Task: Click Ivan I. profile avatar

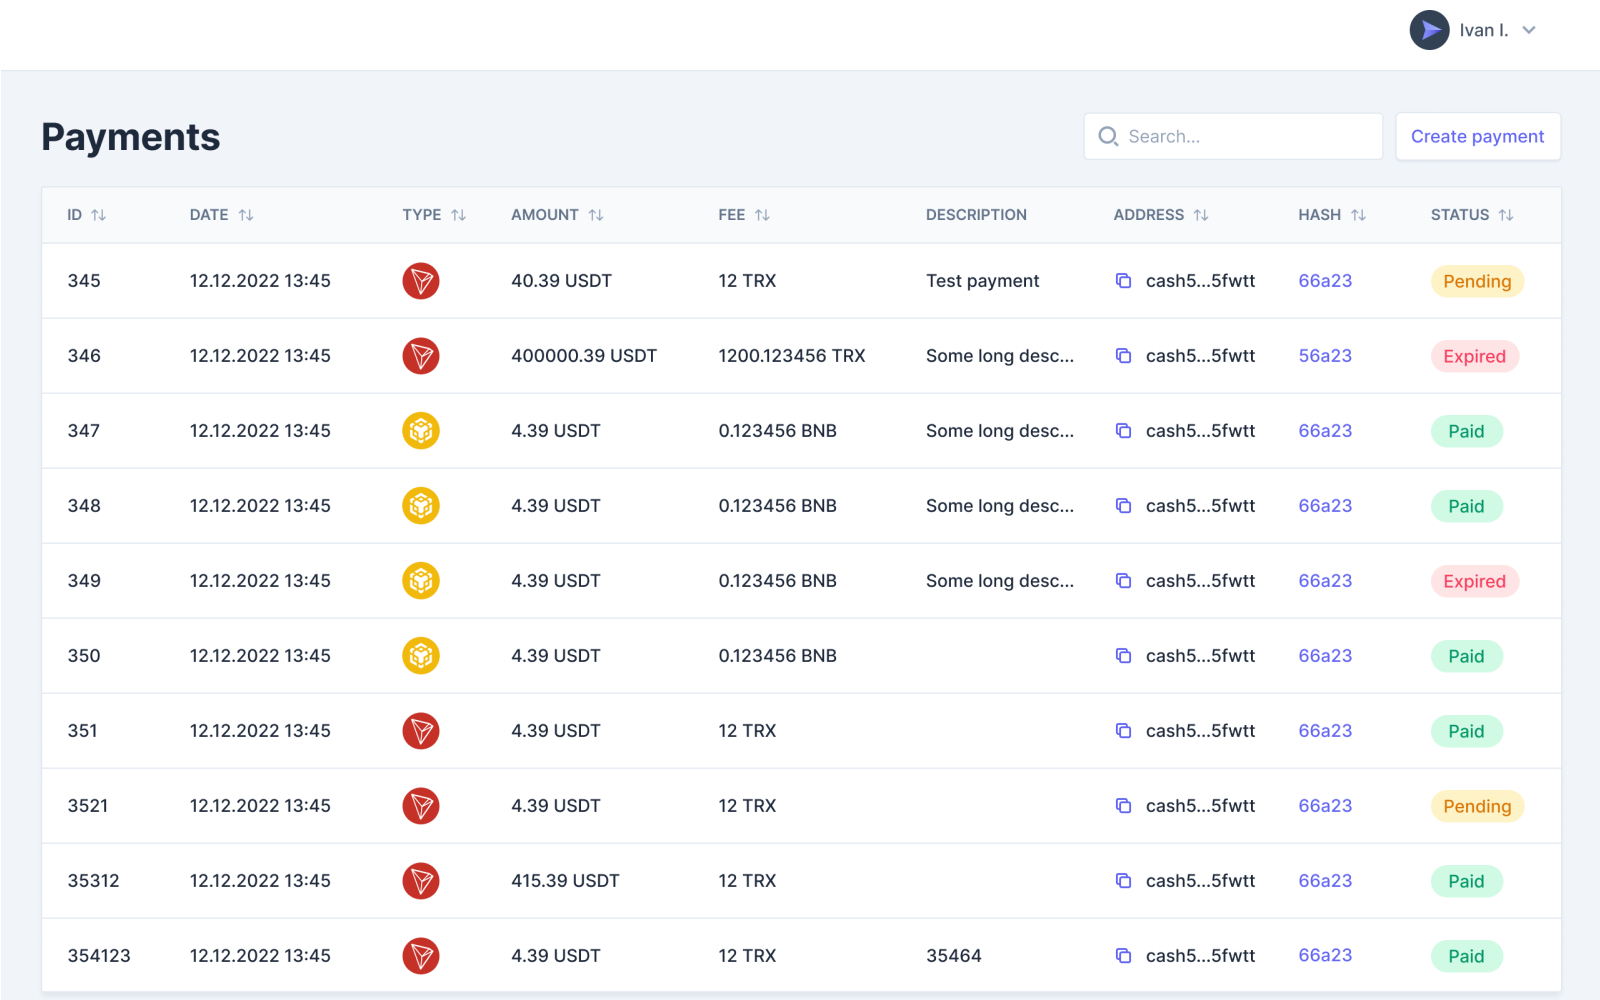Action: pyautogui.click(x=1429, y=30)
